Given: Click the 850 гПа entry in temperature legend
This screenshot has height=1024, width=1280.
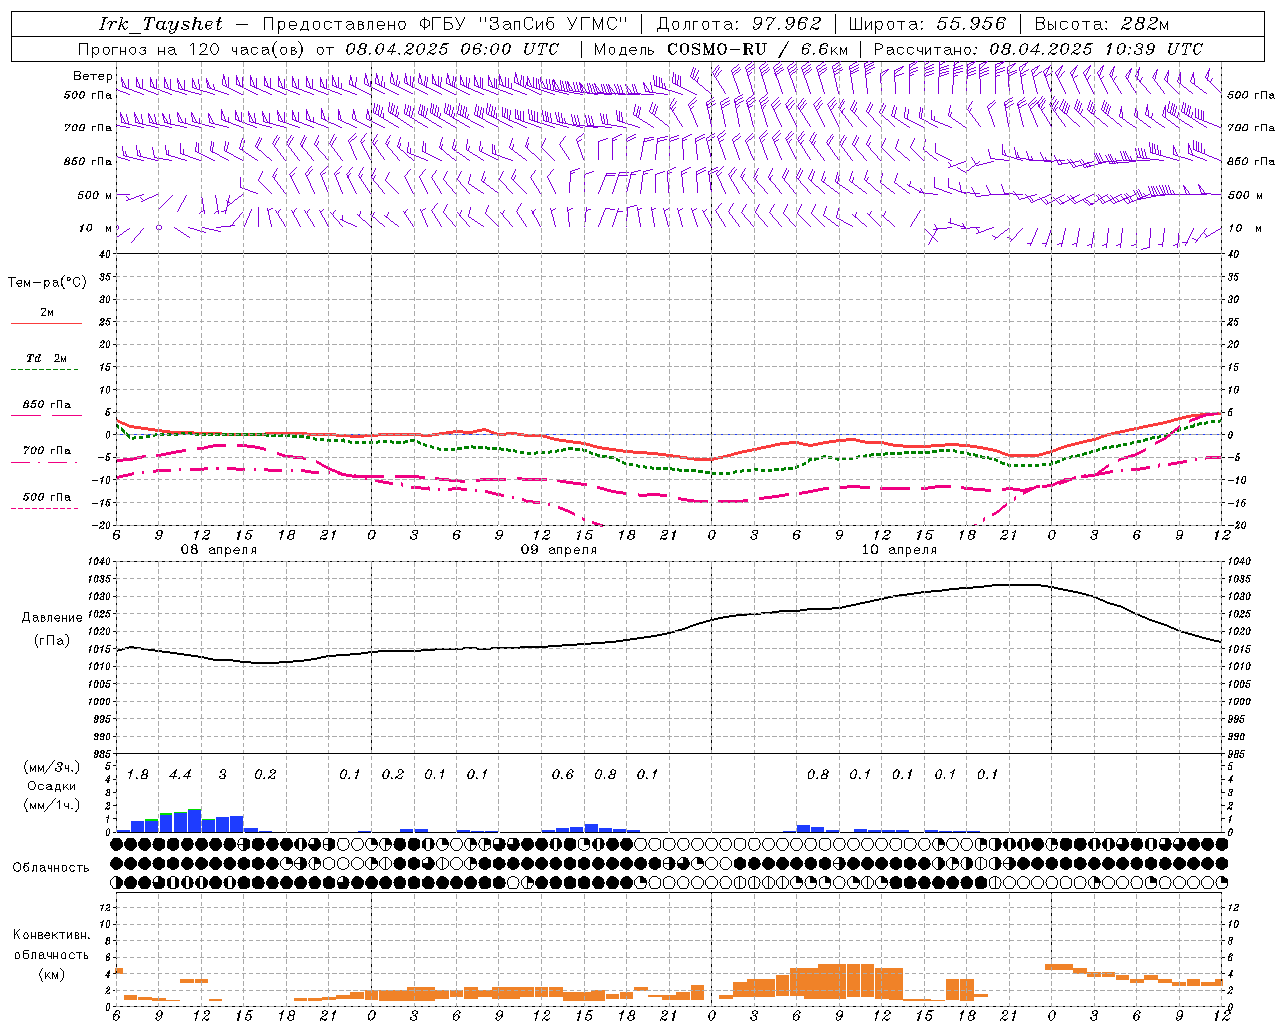Looking at the screenshot, I should point(47,405).
